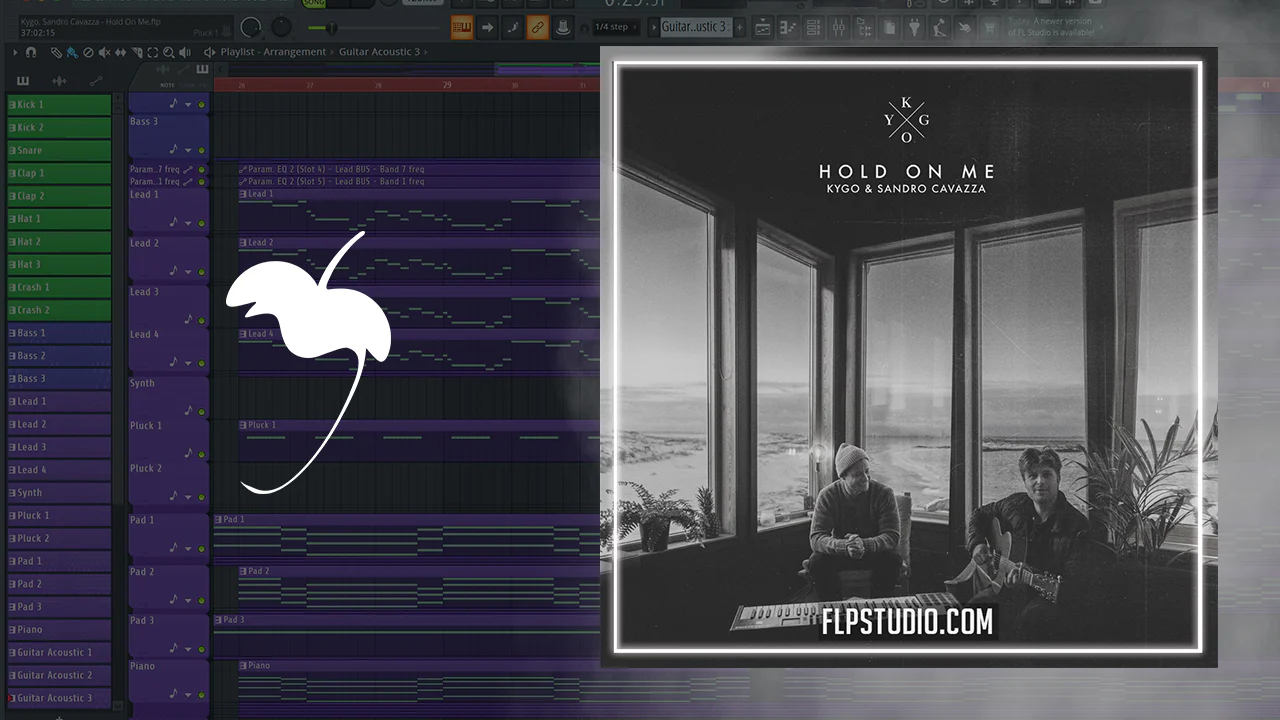Click the horizontal slider handle in top toolbar
The image size is (1280, 720).
[x=331, y=28]
